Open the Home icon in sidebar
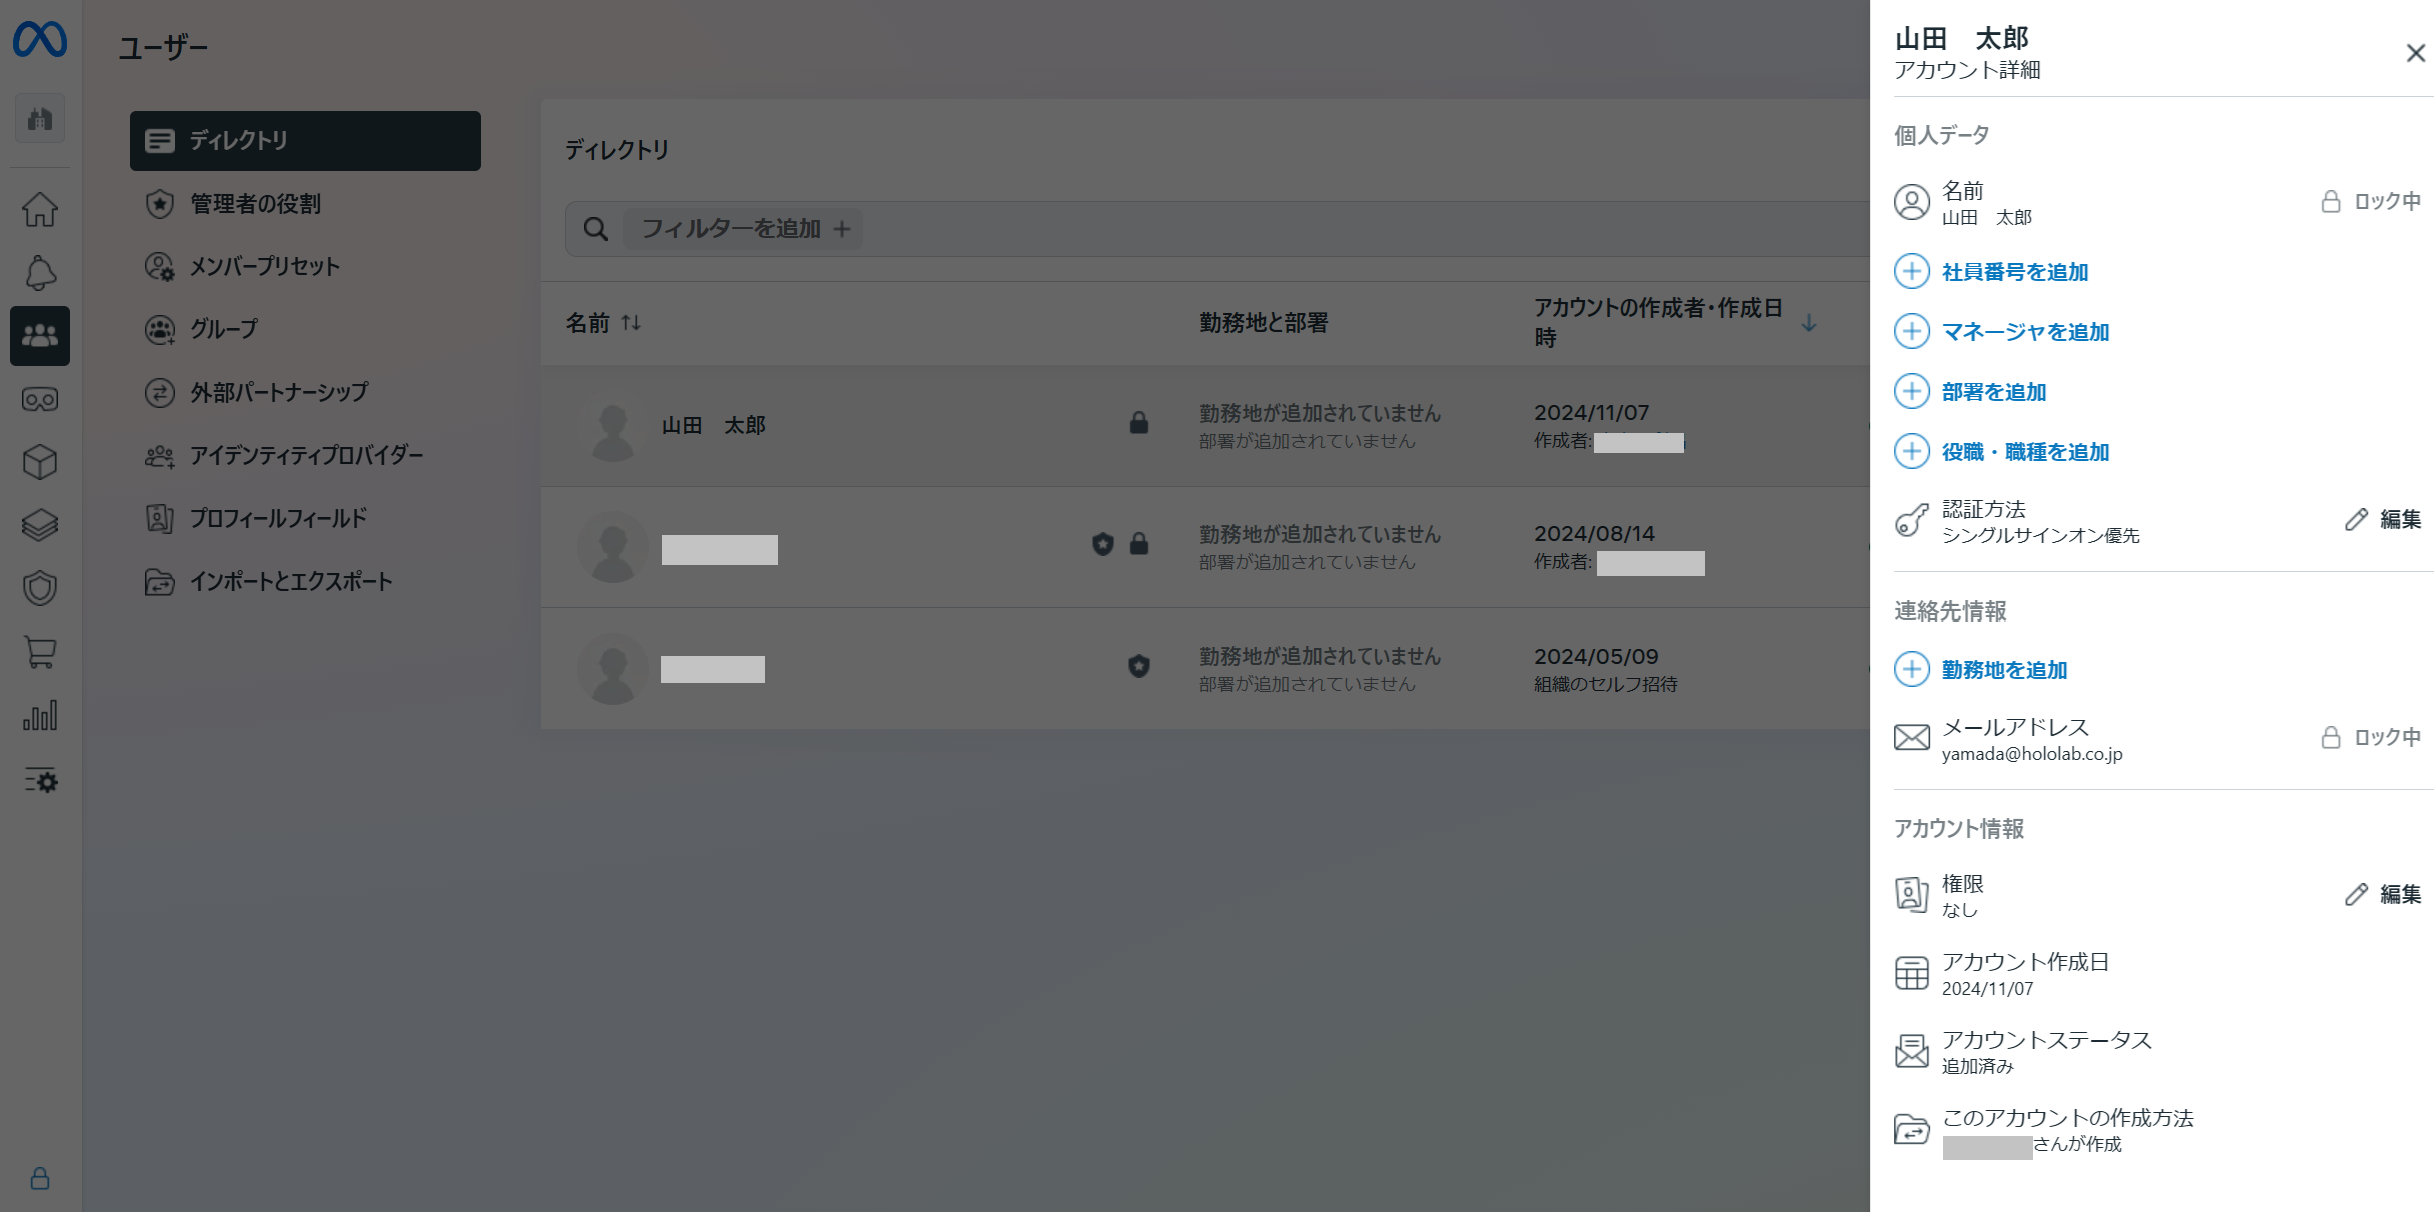Screen dimensions: 2434x1212 click(40, 210)
